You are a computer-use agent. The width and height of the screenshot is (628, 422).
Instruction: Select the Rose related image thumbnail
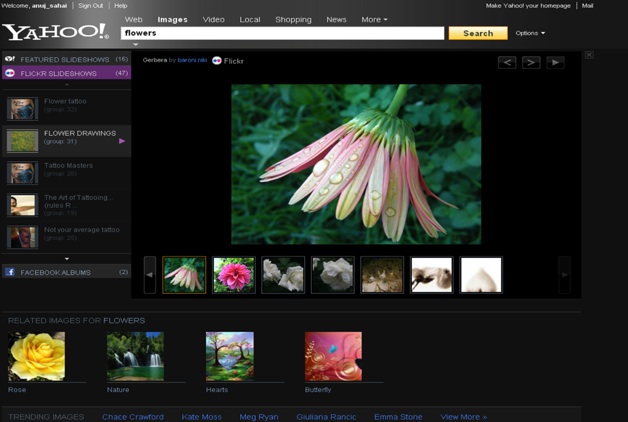(x=36, y=357)
